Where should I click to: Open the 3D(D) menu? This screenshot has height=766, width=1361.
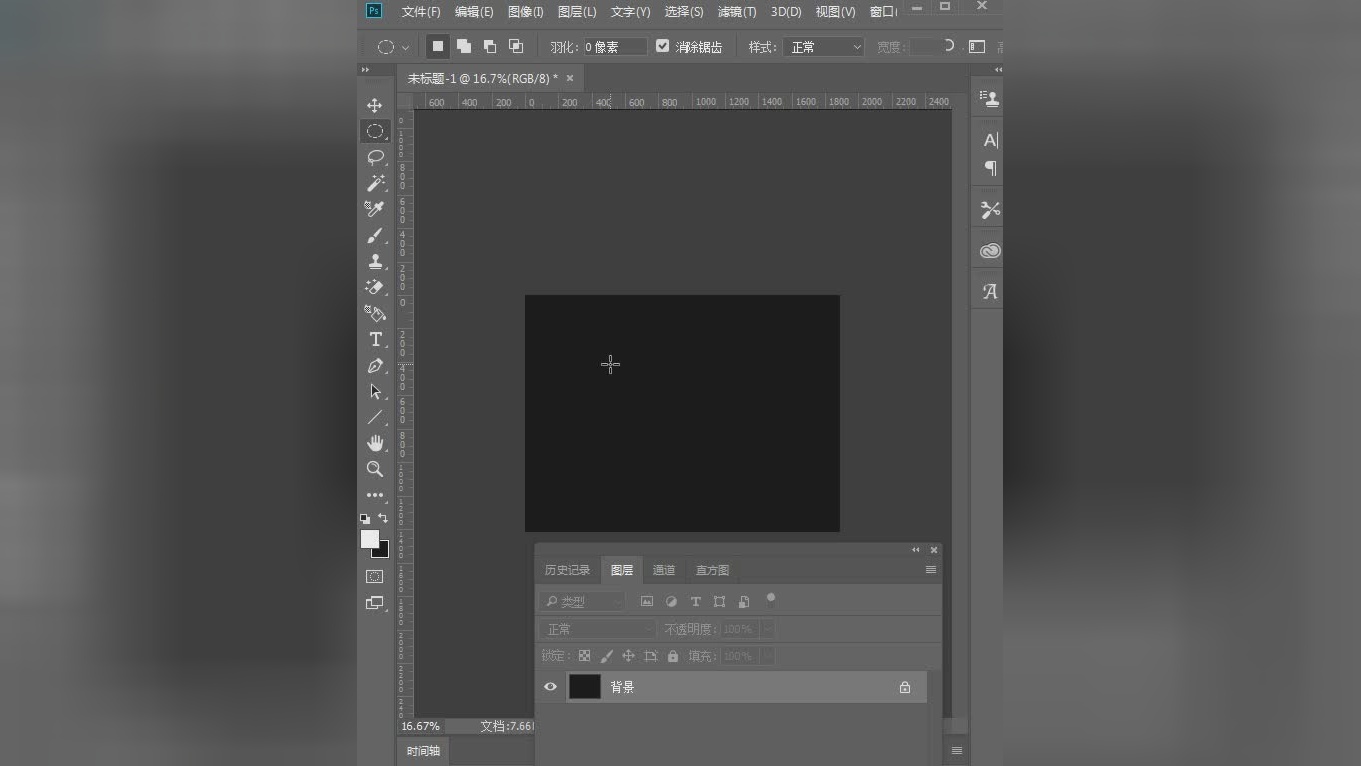pos(786,12)
